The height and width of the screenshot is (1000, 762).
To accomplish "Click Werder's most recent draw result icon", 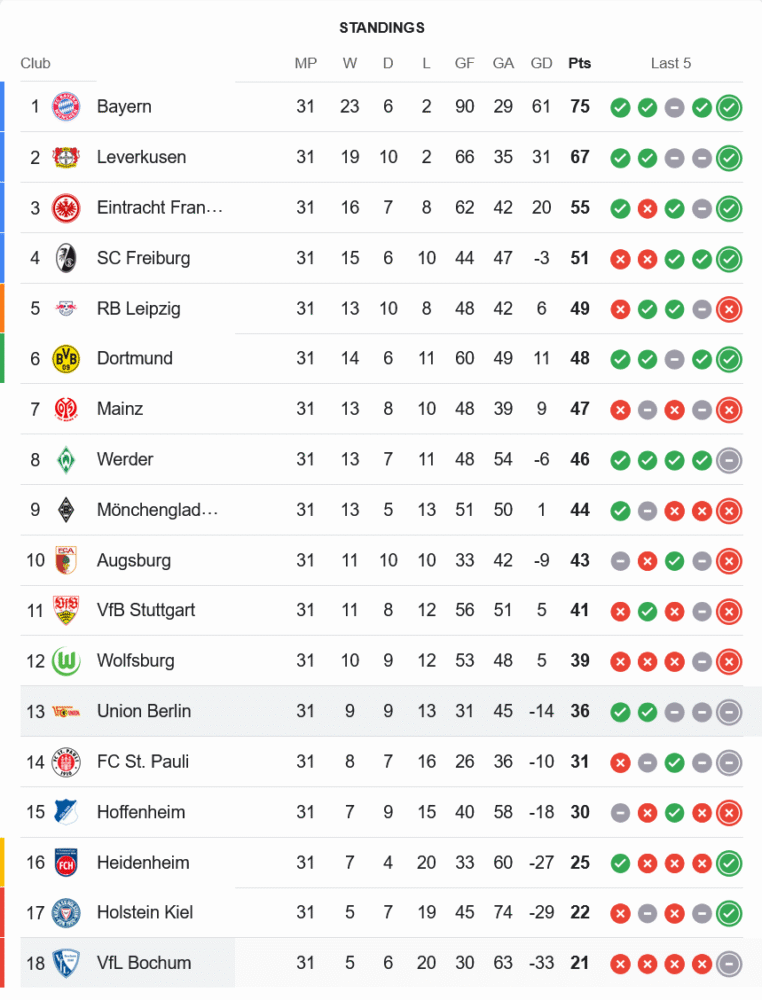I will [x=729, y=460].
